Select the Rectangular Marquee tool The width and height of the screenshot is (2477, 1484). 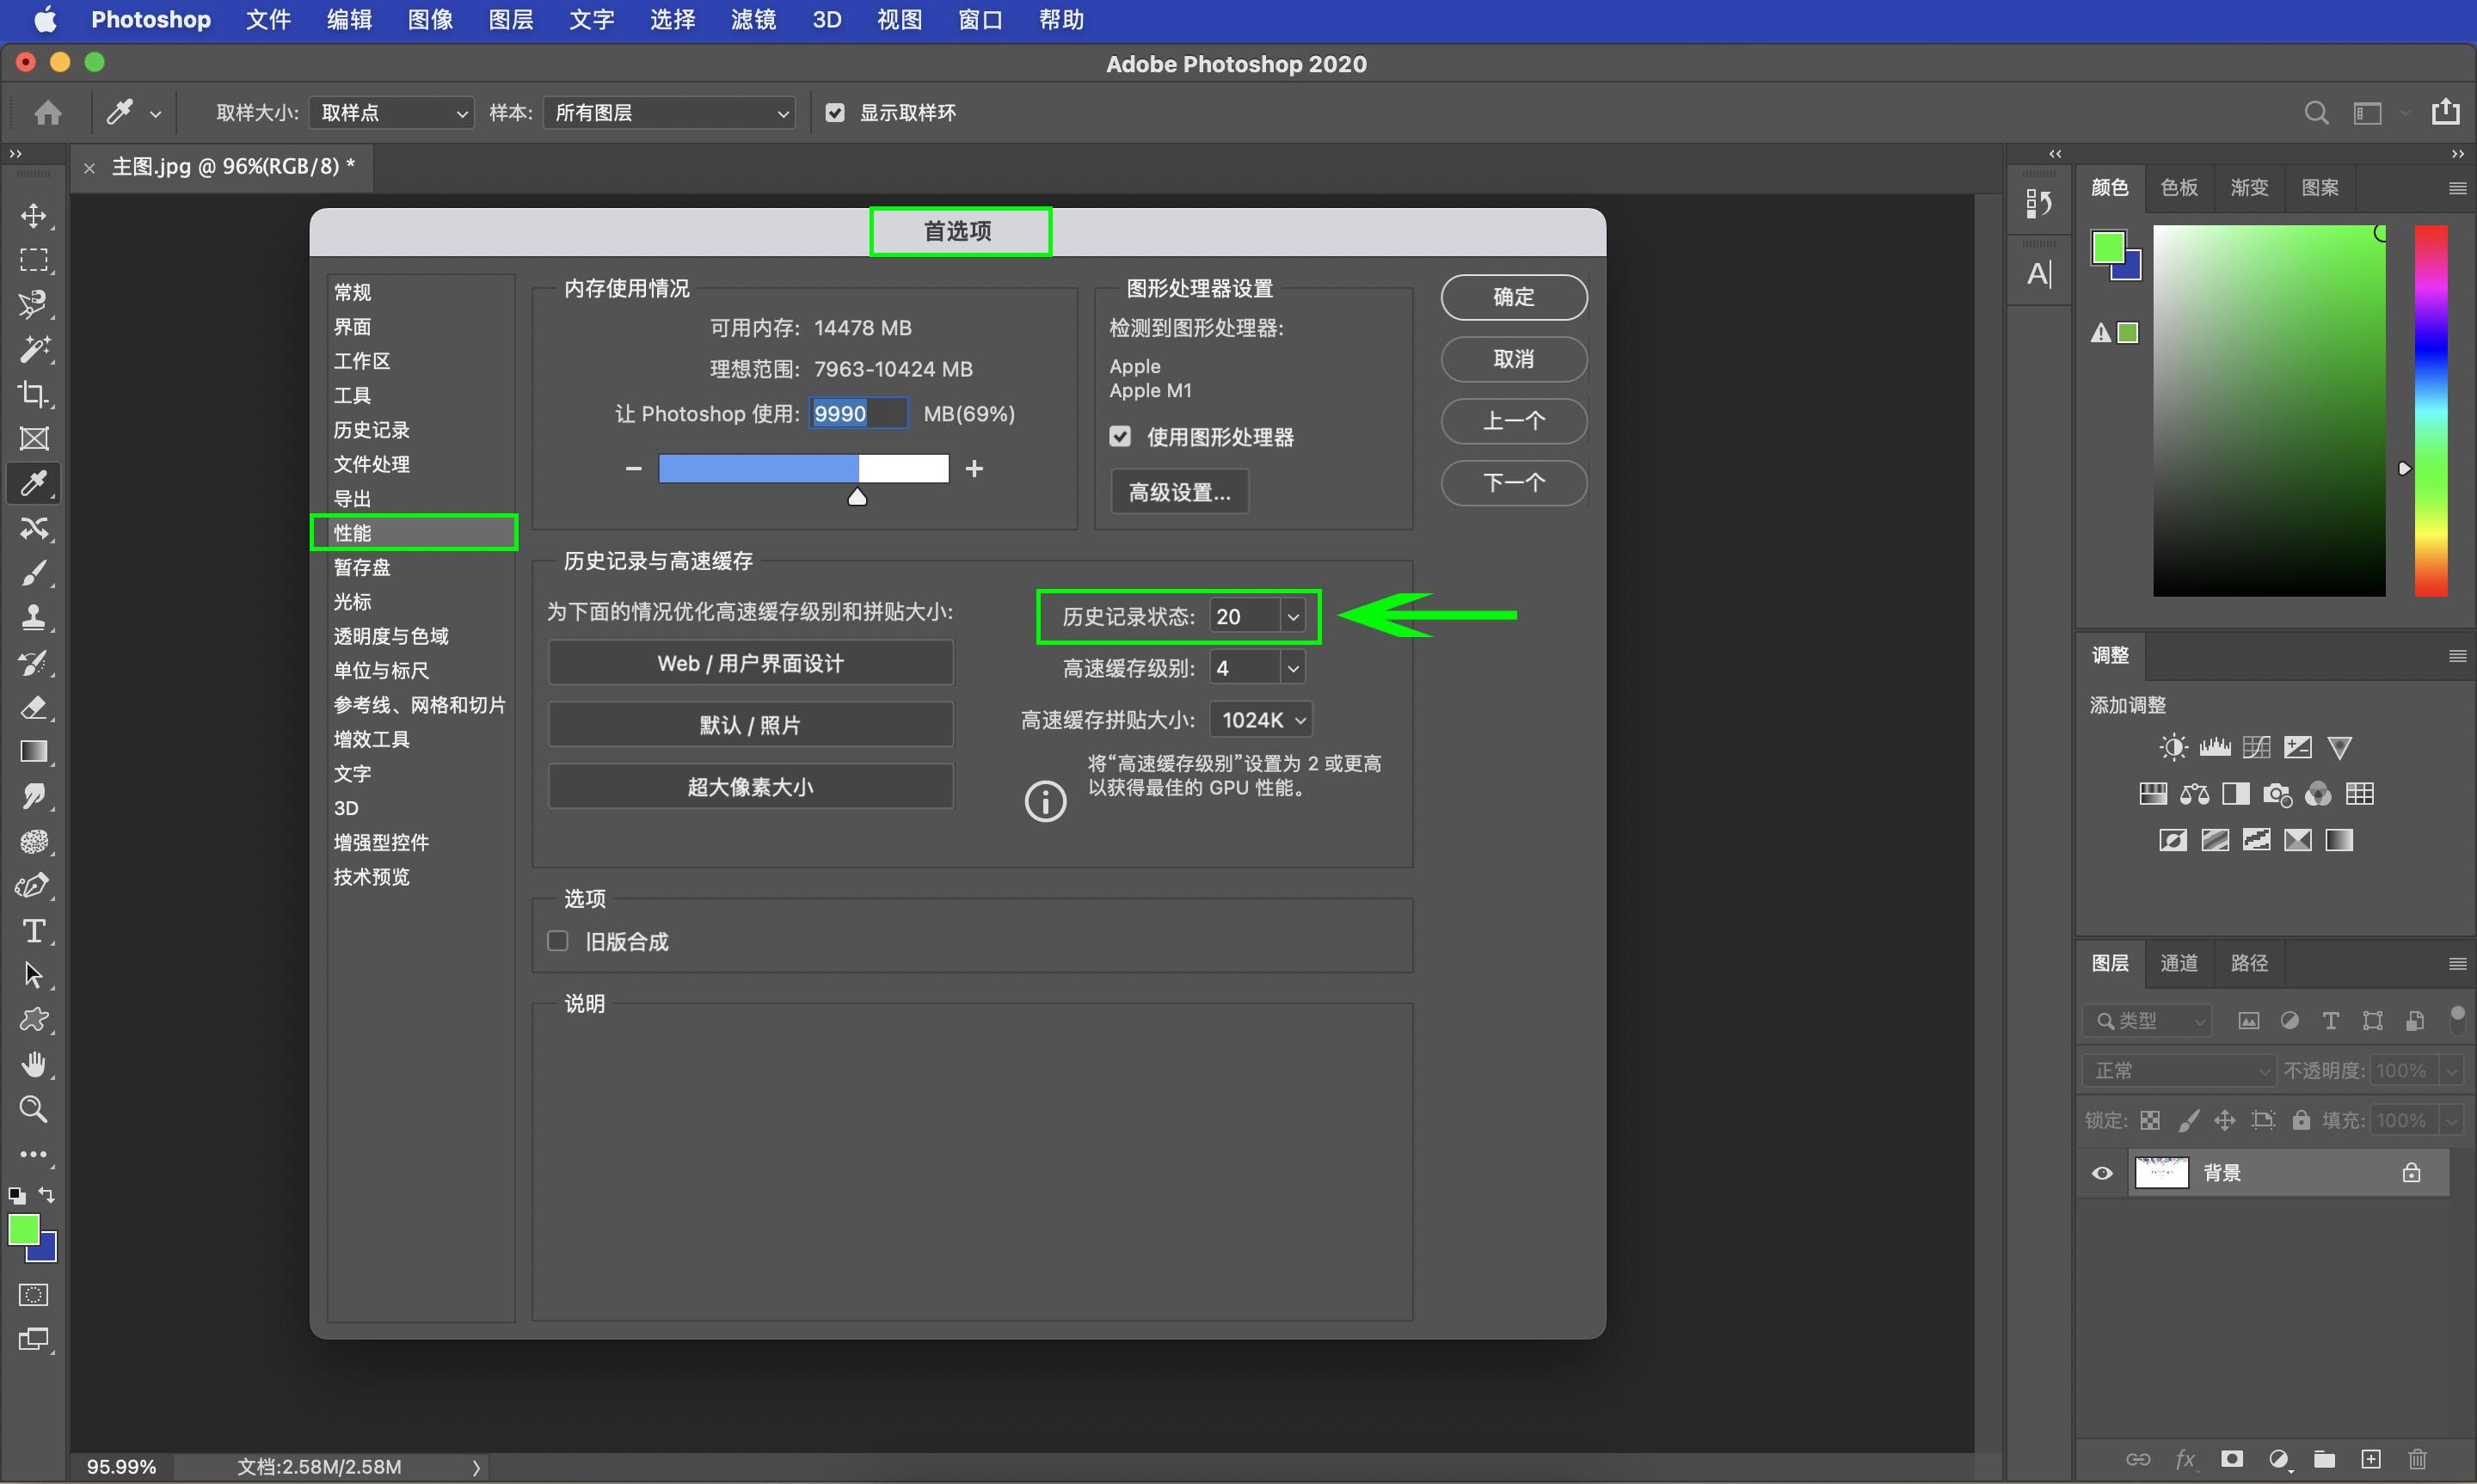click(x=34, y=260)
